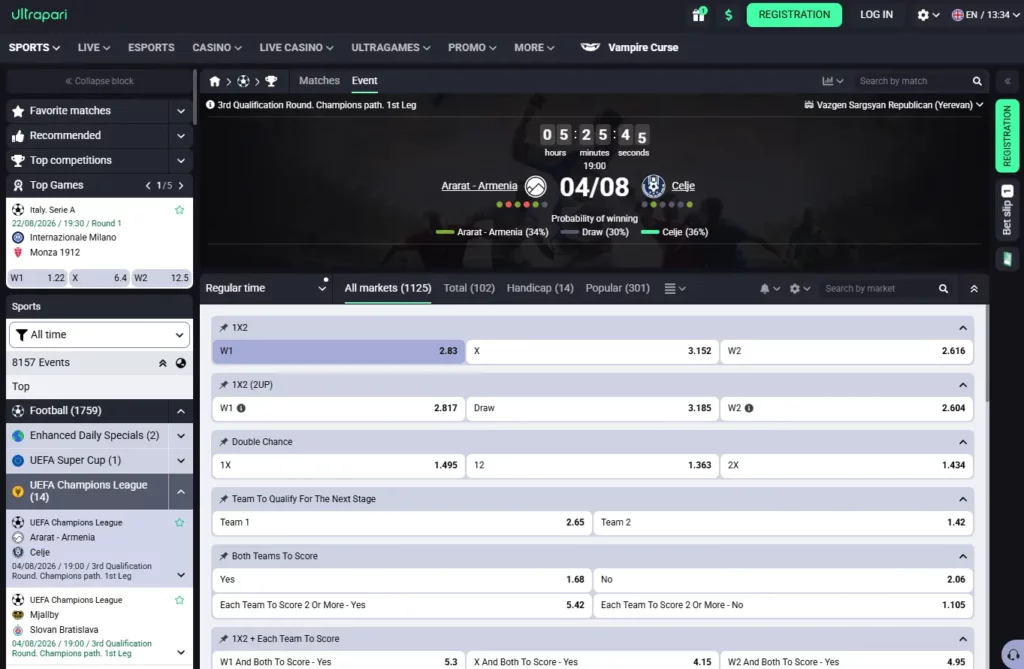The height and width of the screenshot is (669, 1024).
Task: Collapse UEFA Champions League (14)
Action: click(x=181, y=491)
